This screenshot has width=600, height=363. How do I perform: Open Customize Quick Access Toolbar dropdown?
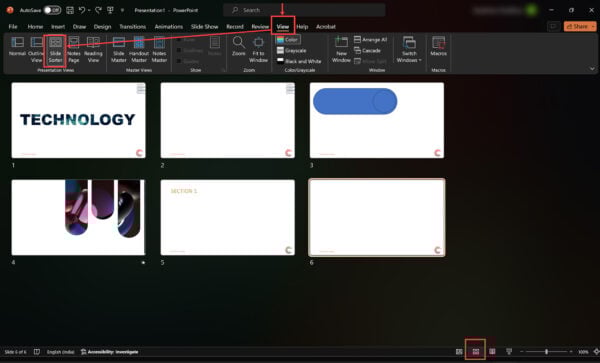tap(122, 10)
